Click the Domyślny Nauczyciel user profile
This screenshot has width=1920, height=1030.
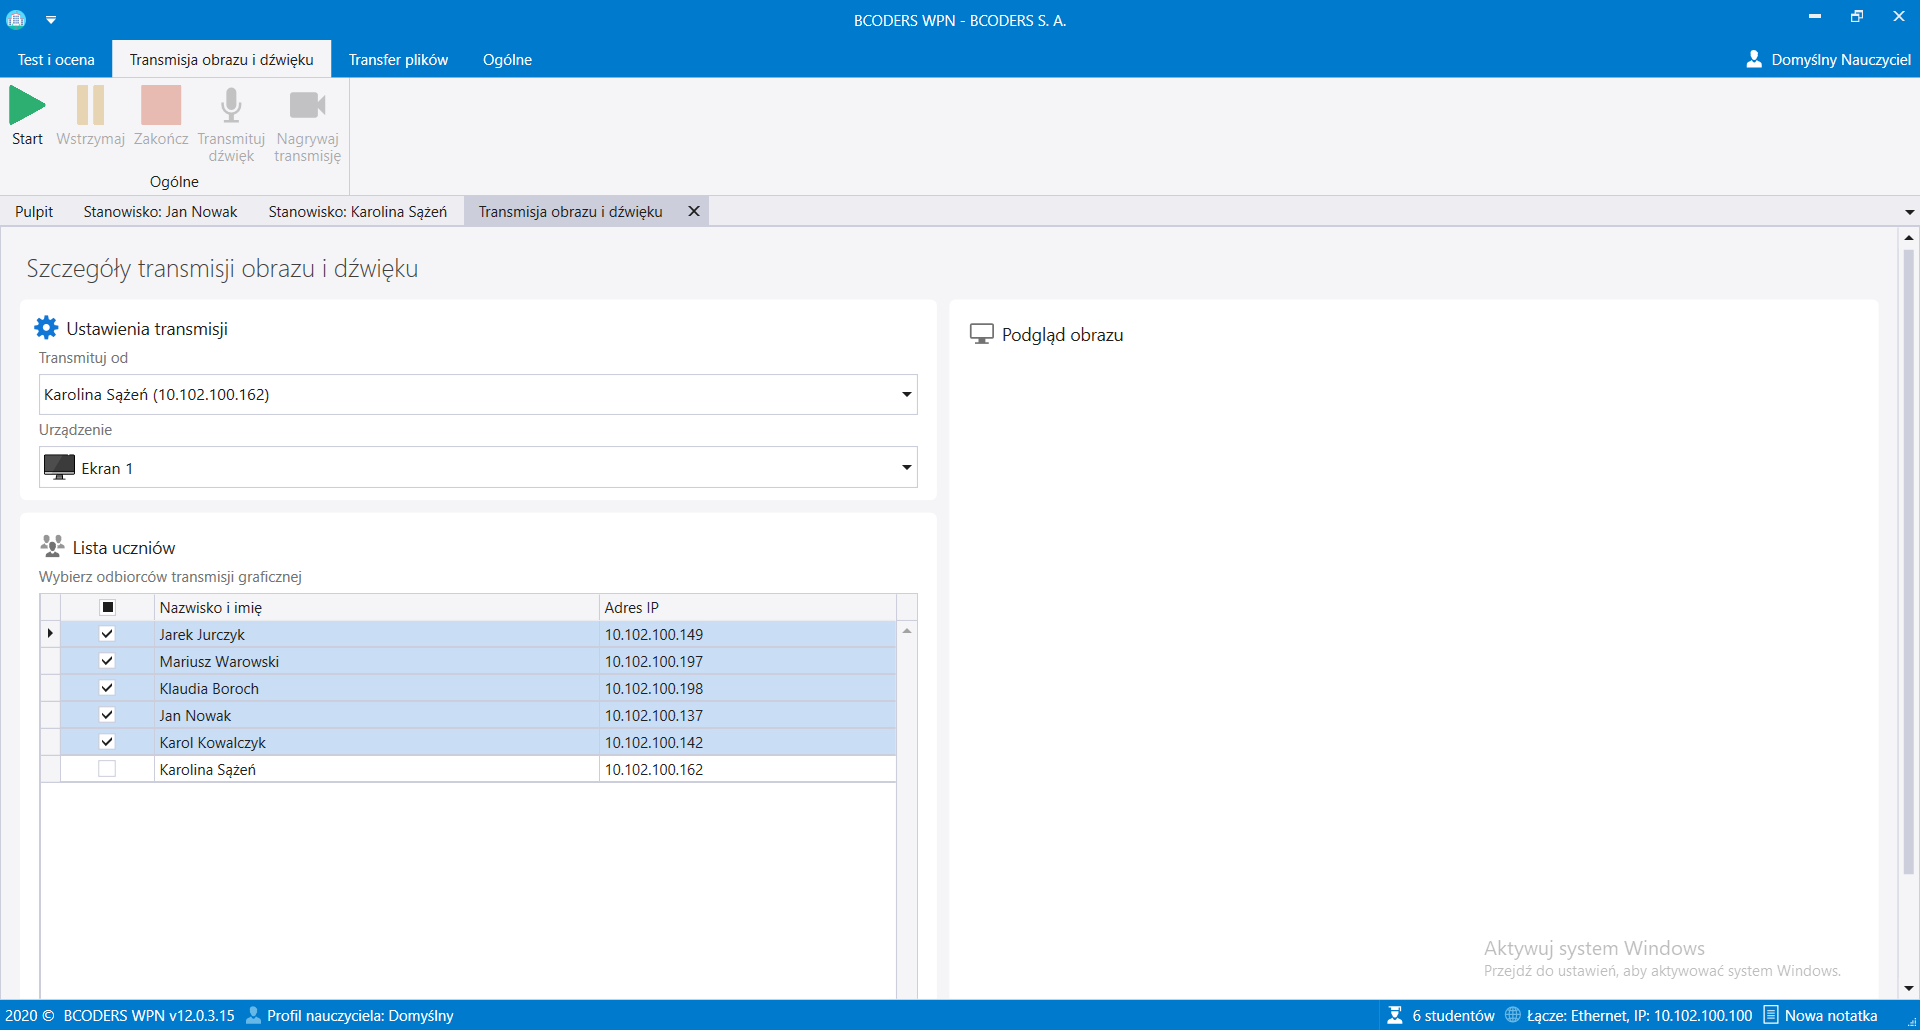tap(1828, 60)
